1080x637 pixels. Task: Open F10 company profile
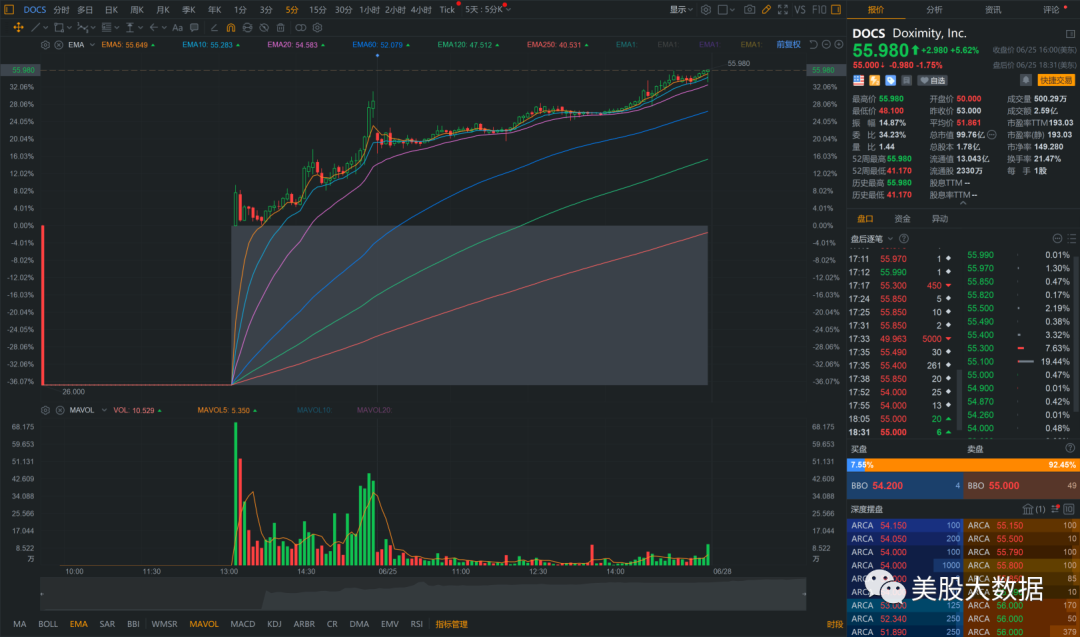[x=819, y=10]
